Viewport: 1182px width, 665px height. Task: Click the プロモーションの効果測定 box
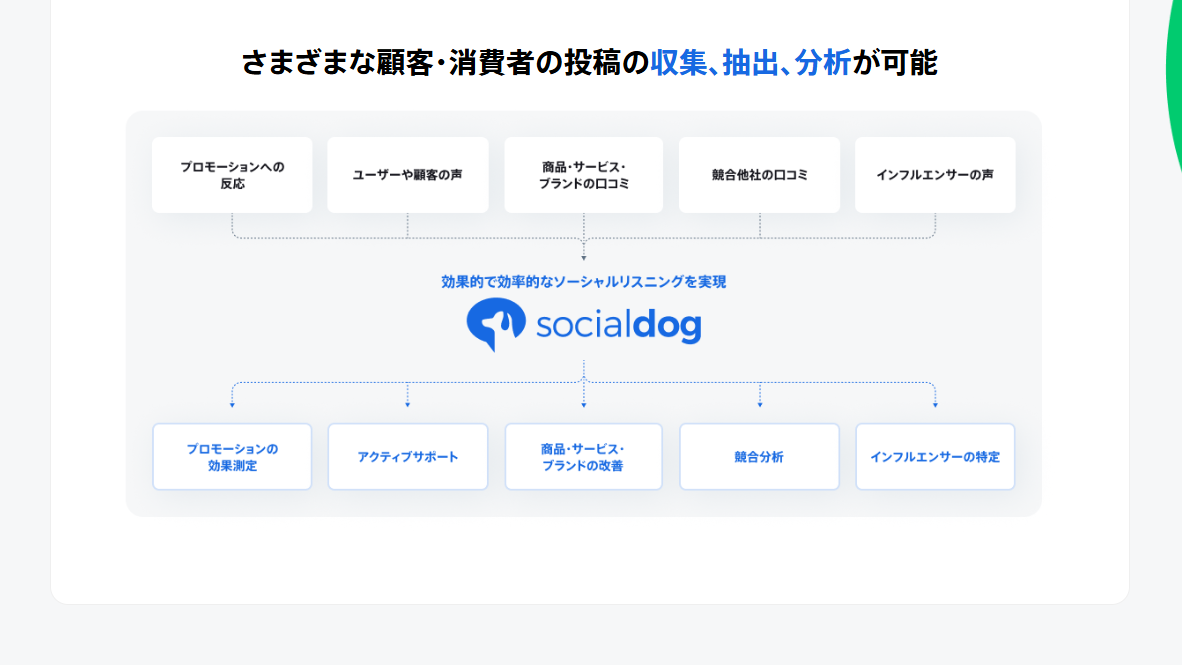[x=232, y=457]
